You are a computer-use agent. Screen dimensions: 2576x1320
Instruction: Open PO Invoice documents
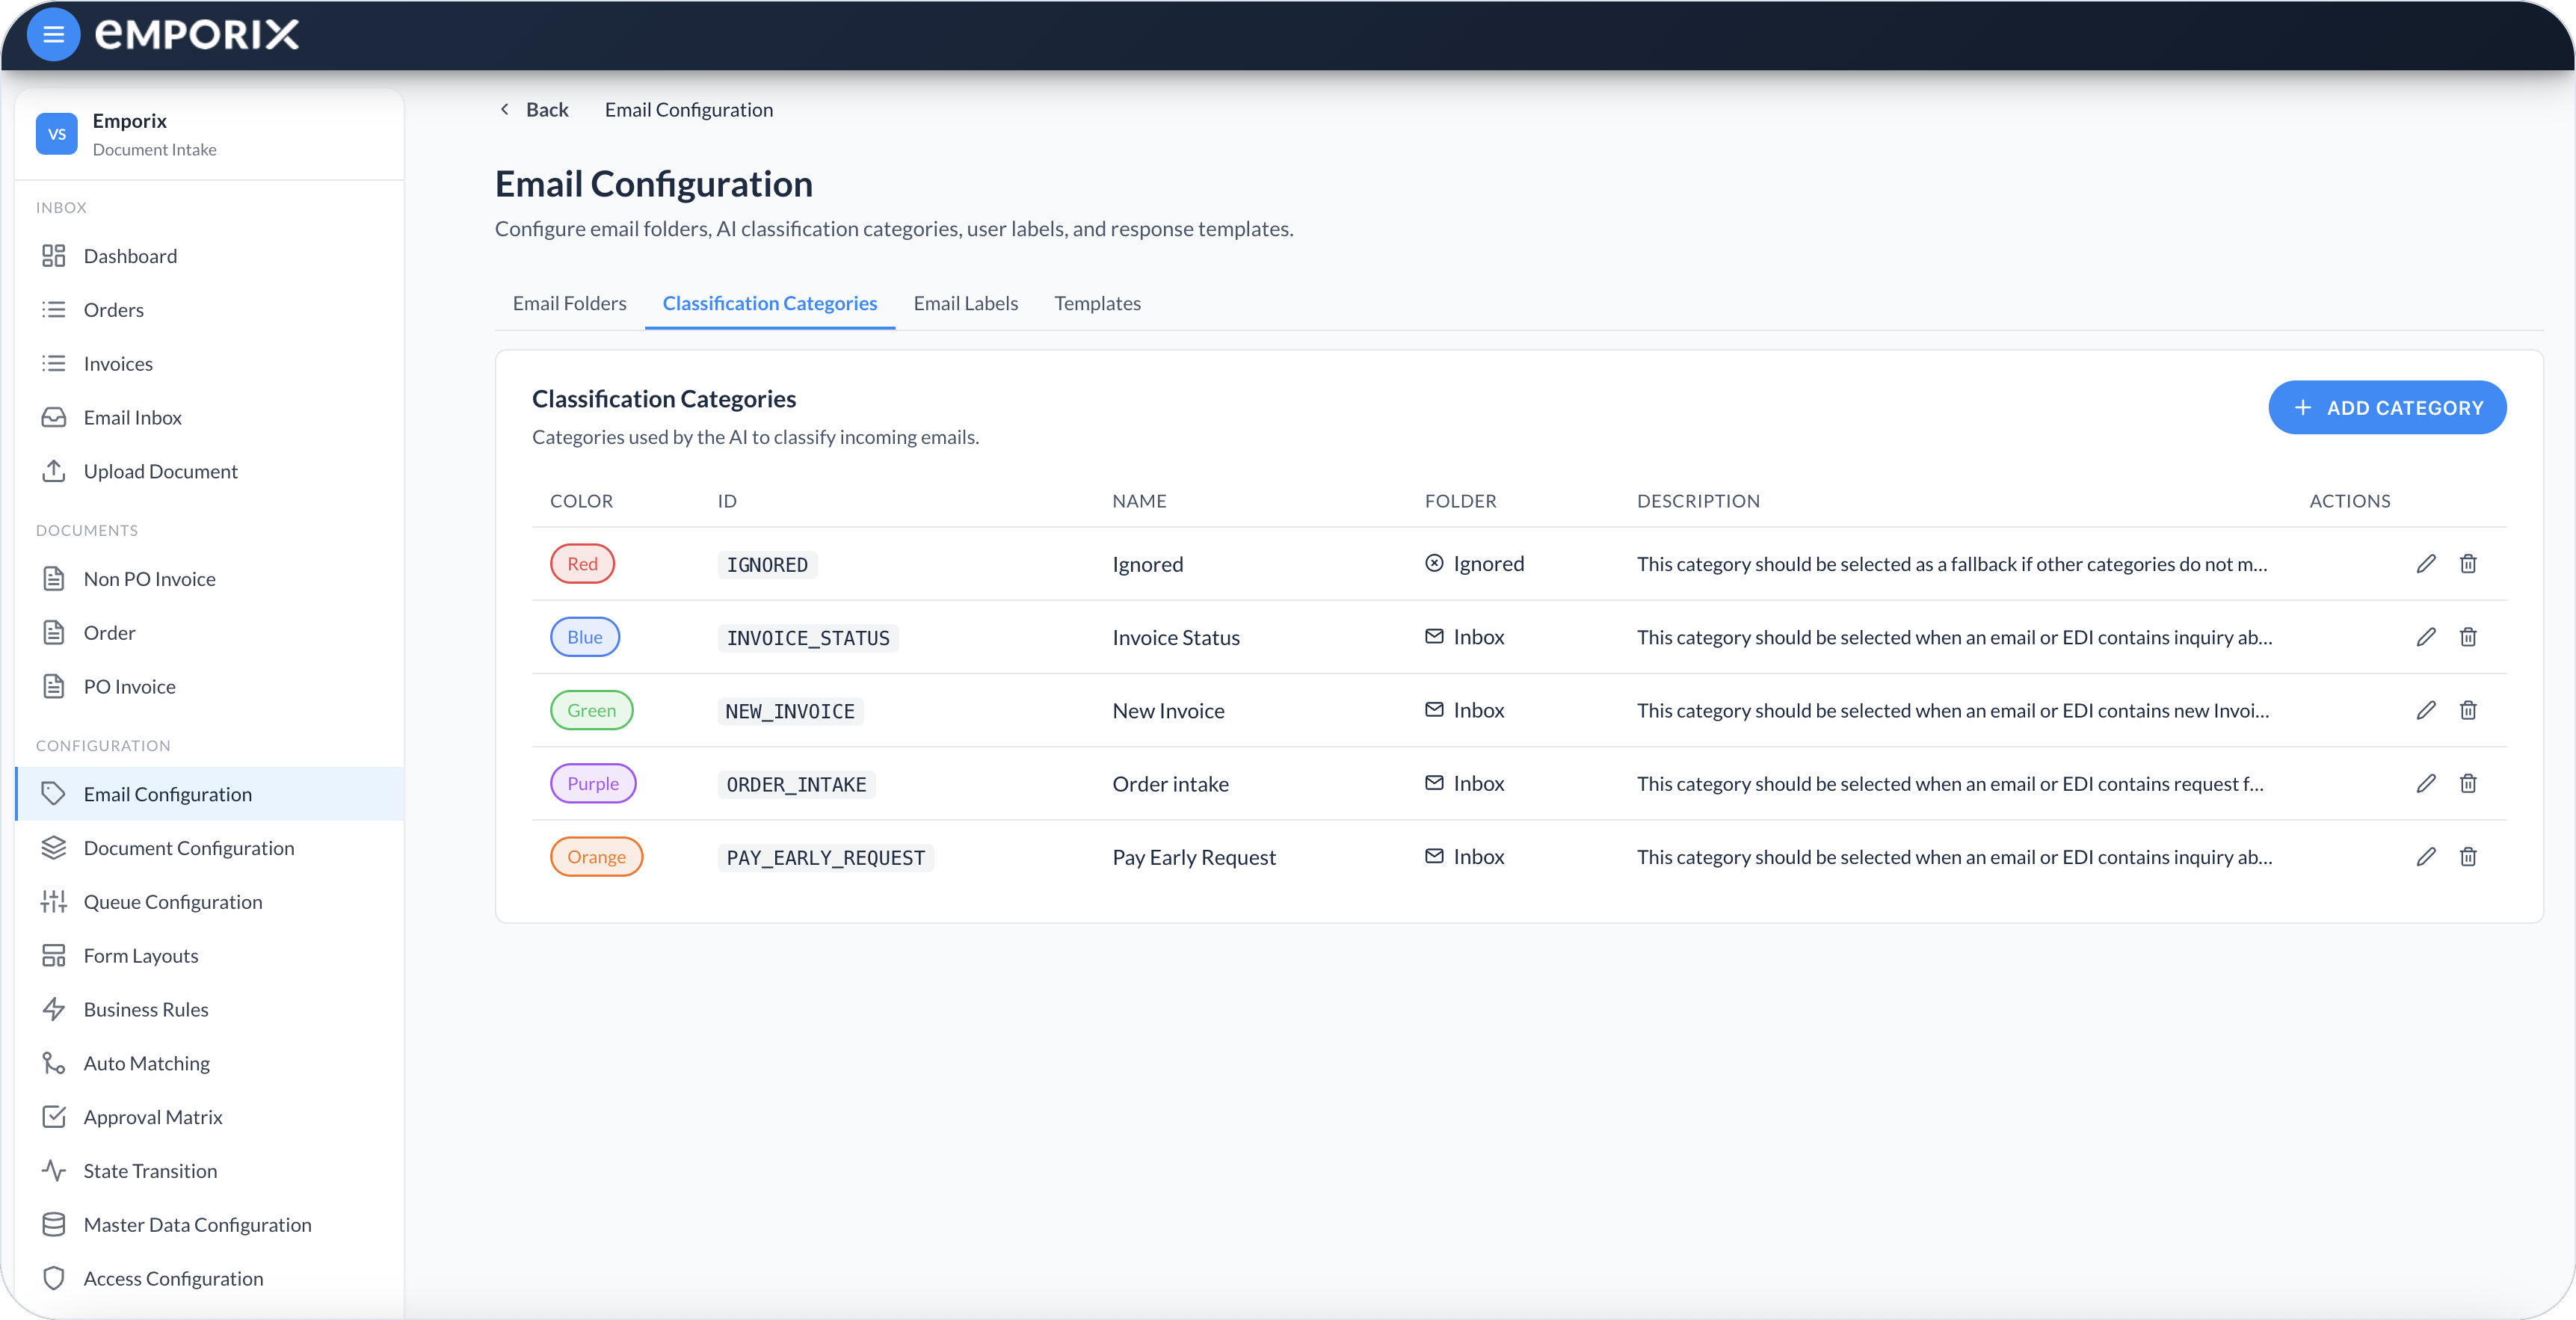[x=210, y=687]
